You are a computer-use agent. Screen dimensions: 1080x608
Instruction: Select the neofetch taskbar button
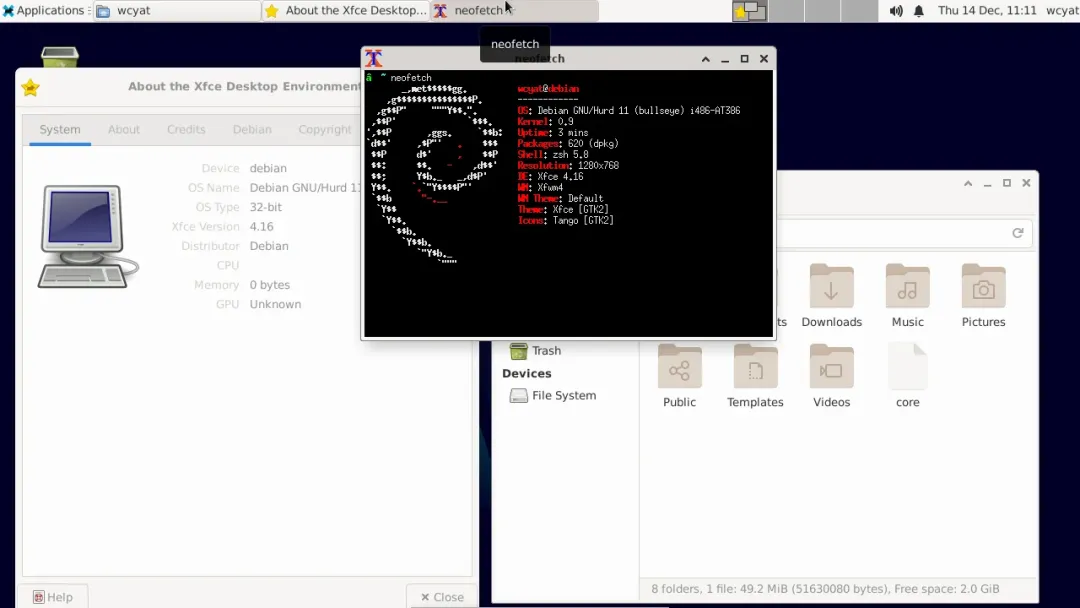coord(515,10)
